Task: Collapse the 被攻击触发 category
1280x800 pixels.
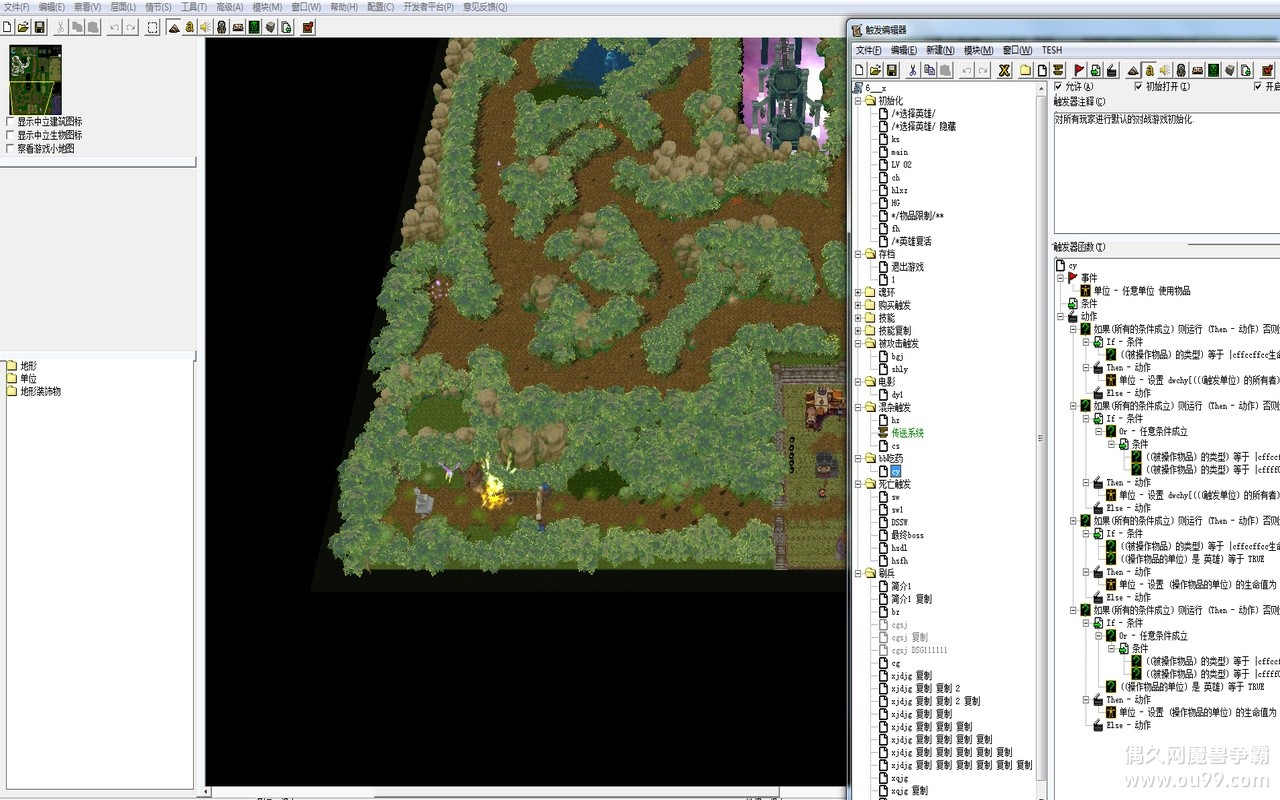Action: pyautogui.click(x=858, y=344)
